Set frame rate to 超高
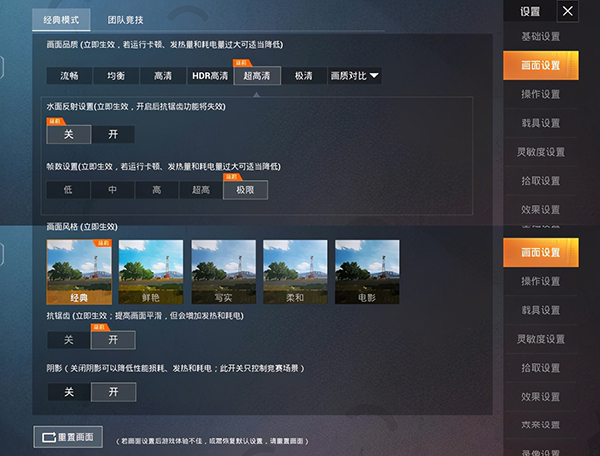 200,190
